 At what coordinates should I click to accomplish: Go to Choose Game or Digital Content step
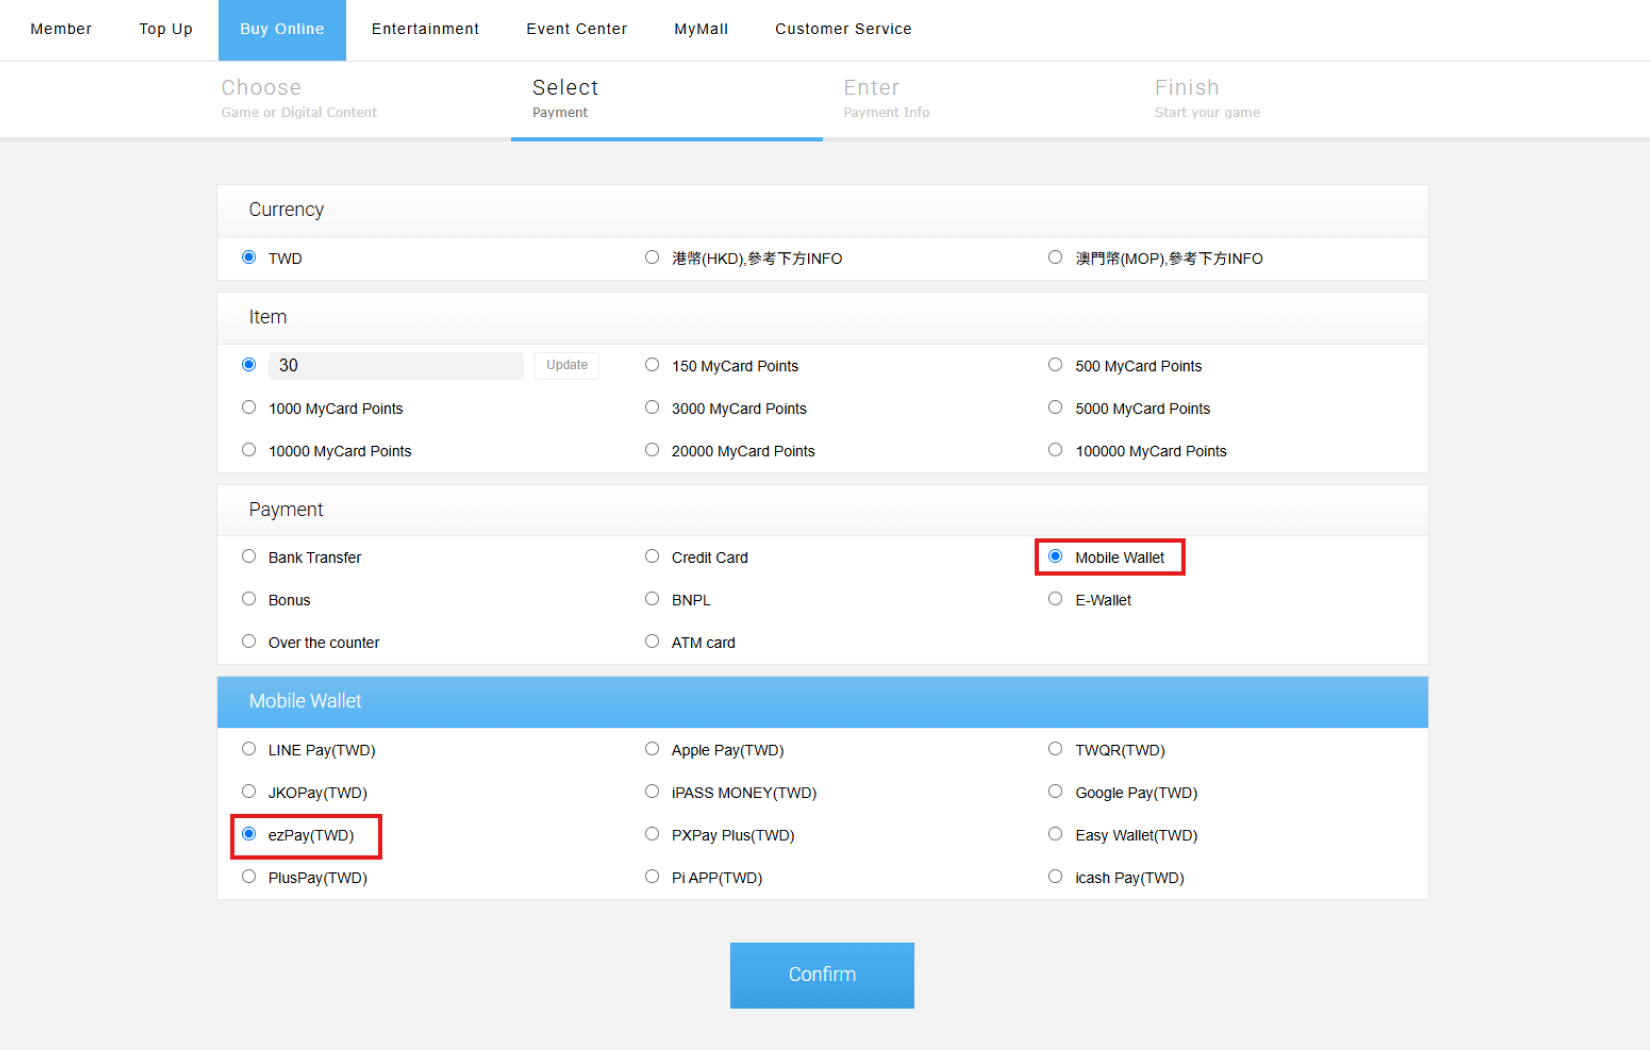pyautogui.click(x=299, y=99)
